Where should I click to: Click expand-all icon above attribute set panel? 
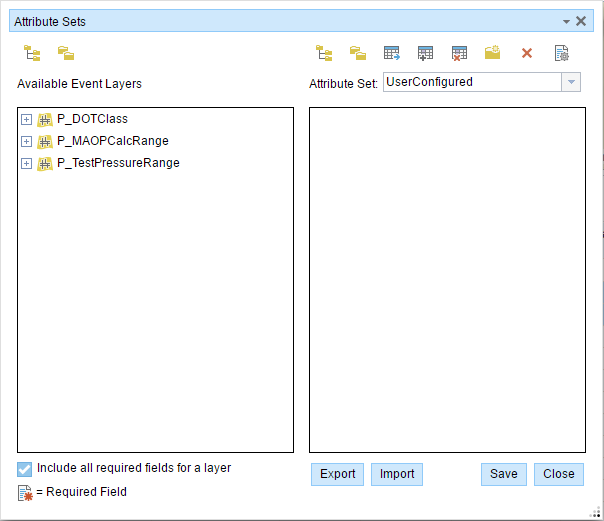tap(324, 53)
